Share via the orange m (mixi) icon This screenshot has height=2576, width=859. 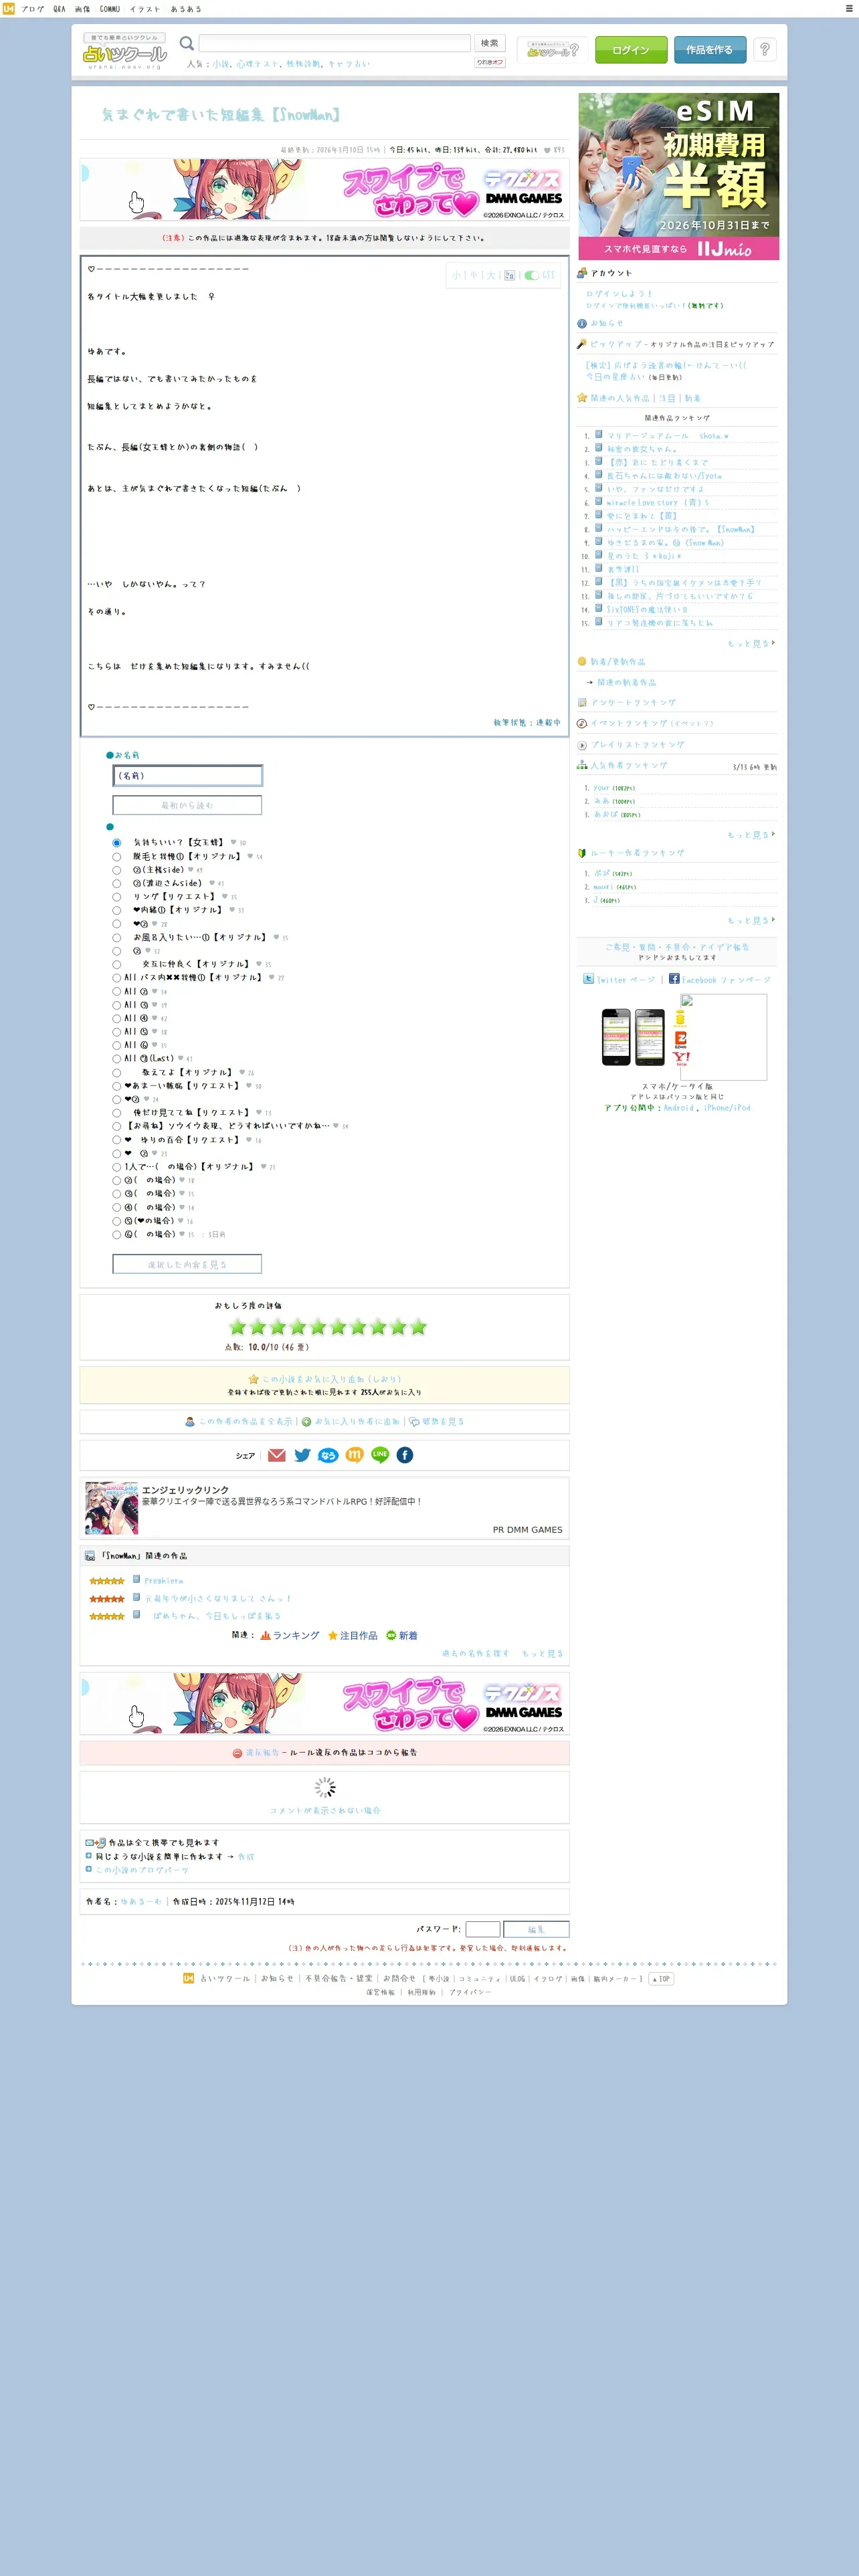(354, 1455)
